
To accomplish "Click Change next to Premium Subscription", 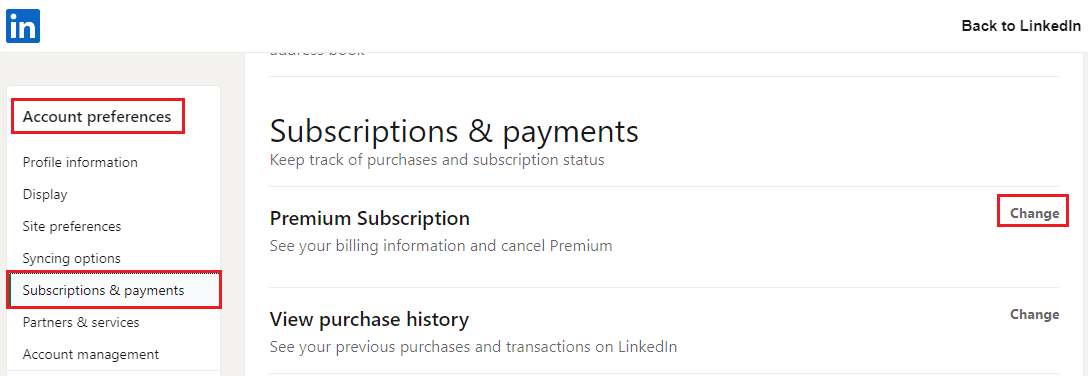I will coord(1035,213).
